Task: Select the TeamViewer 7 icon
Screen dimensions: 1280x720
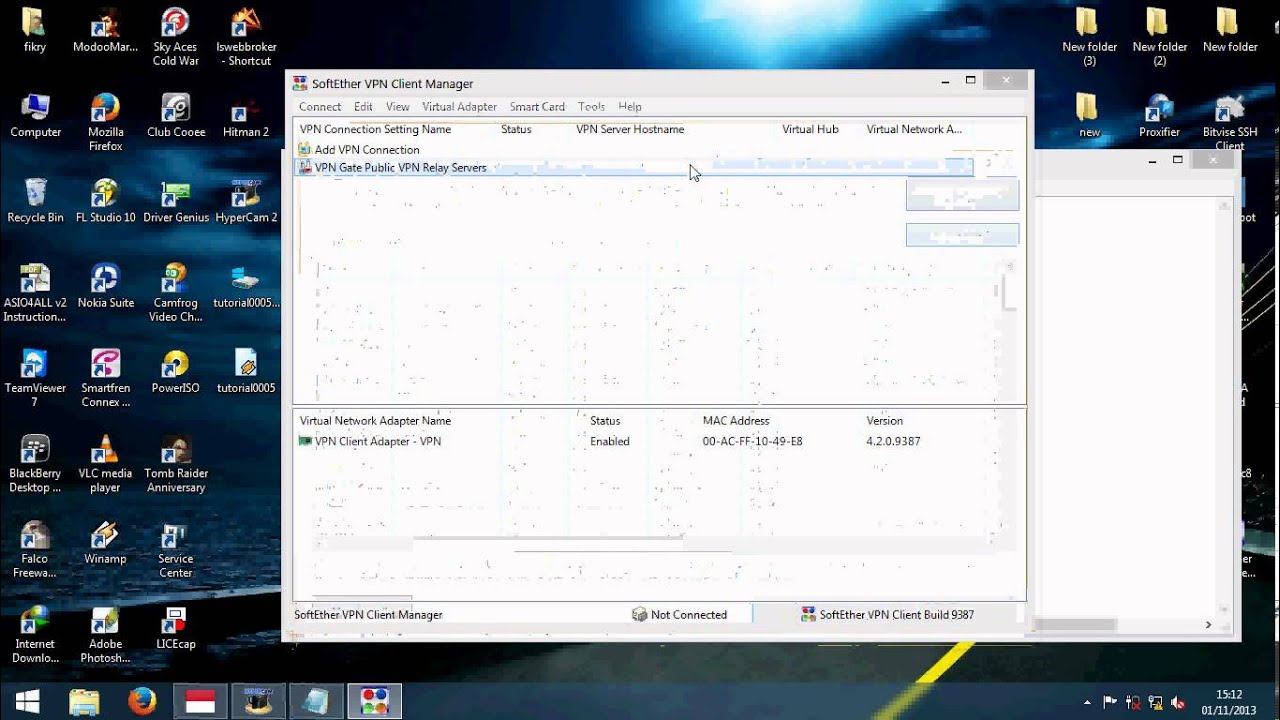Action: click(x=35, y=379)
